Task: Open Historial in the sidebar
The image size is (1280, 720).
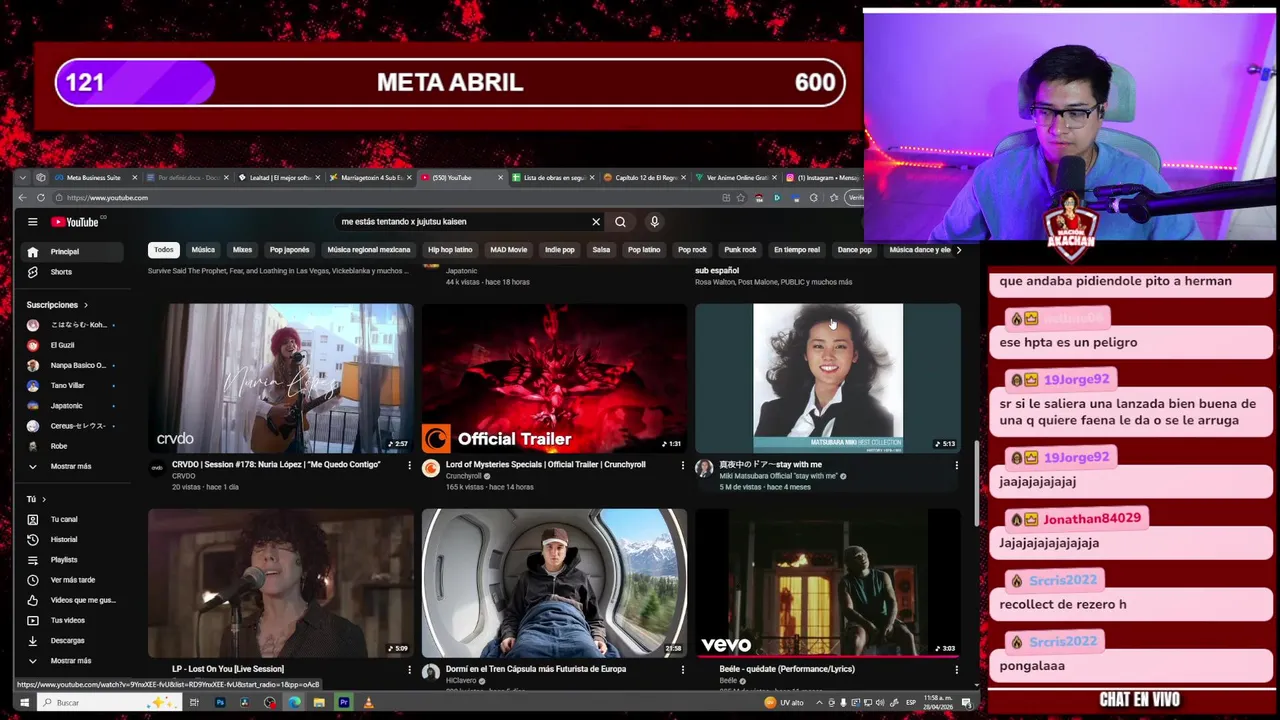Action: pyautogui.click(x=70, y=539)
